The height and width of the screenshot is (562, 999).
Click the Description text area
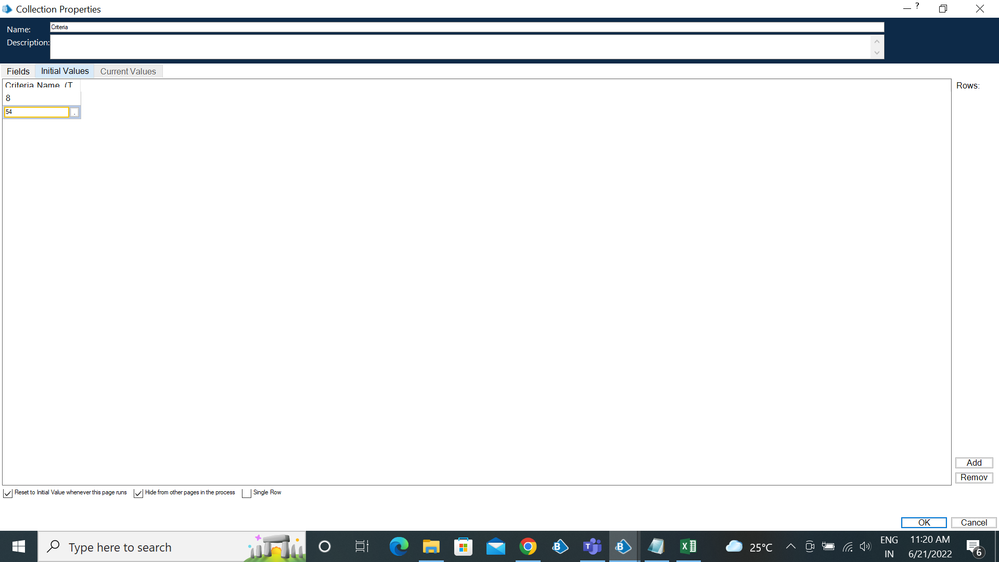[459, 47]
